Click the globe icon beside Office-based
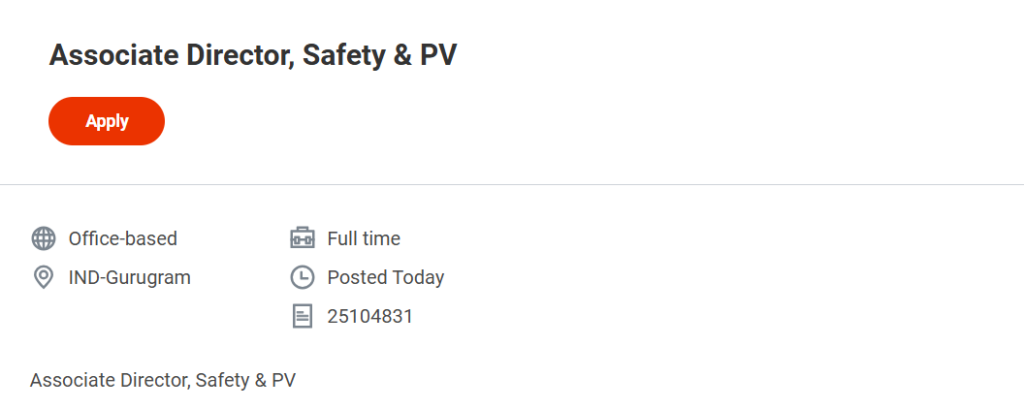 [43, 239]
